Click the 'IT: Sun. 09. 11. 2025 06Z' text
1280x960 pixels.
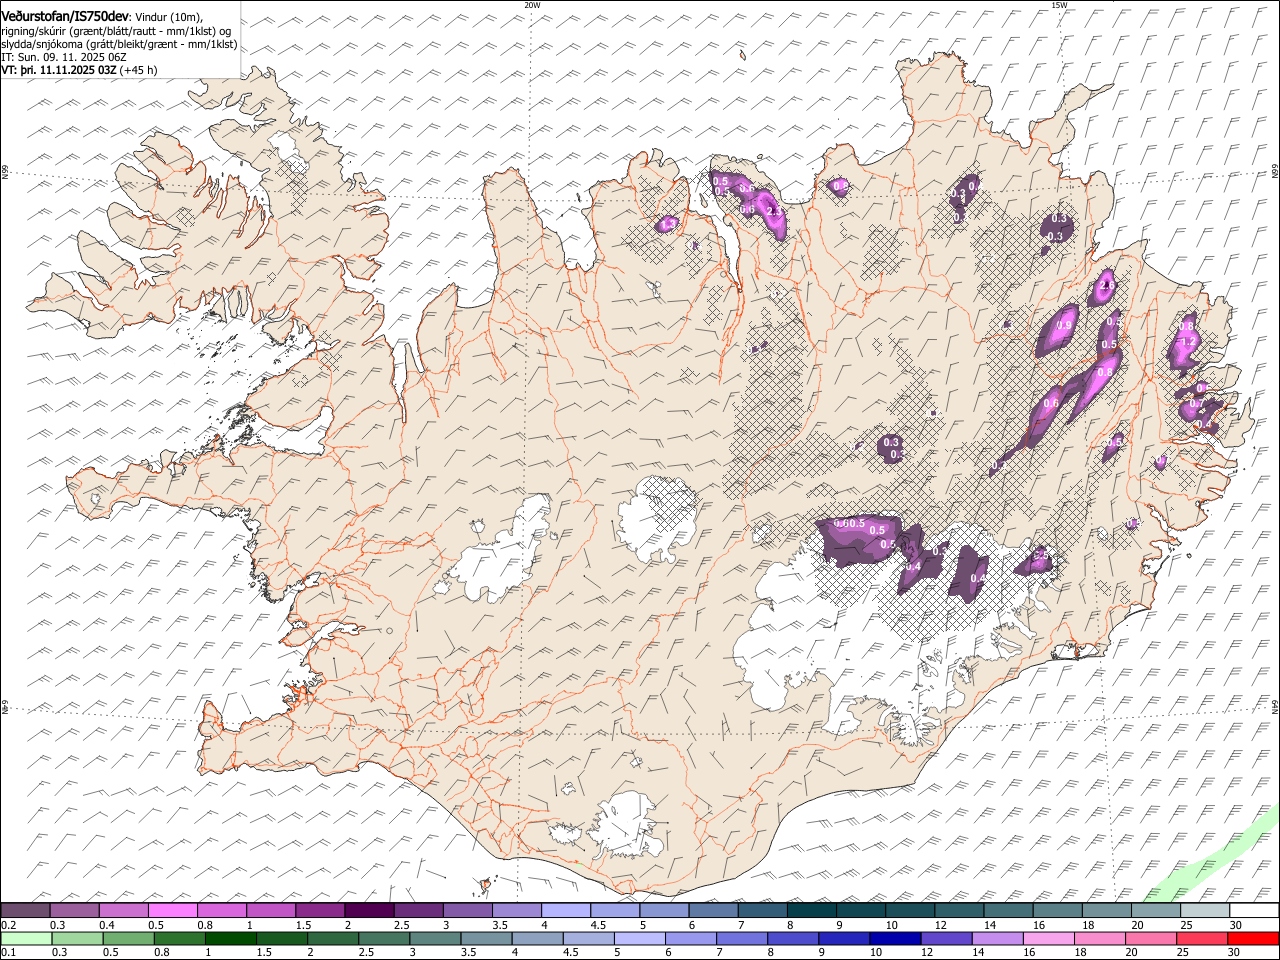[x=63, y=57]
